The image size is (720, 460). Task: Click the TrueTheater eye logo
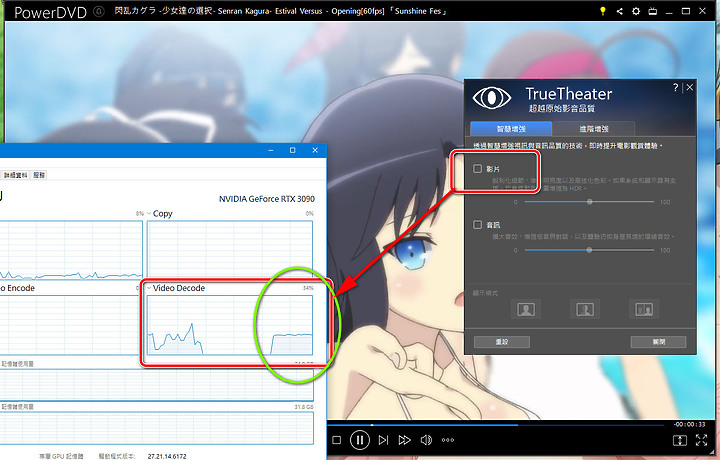492,97
